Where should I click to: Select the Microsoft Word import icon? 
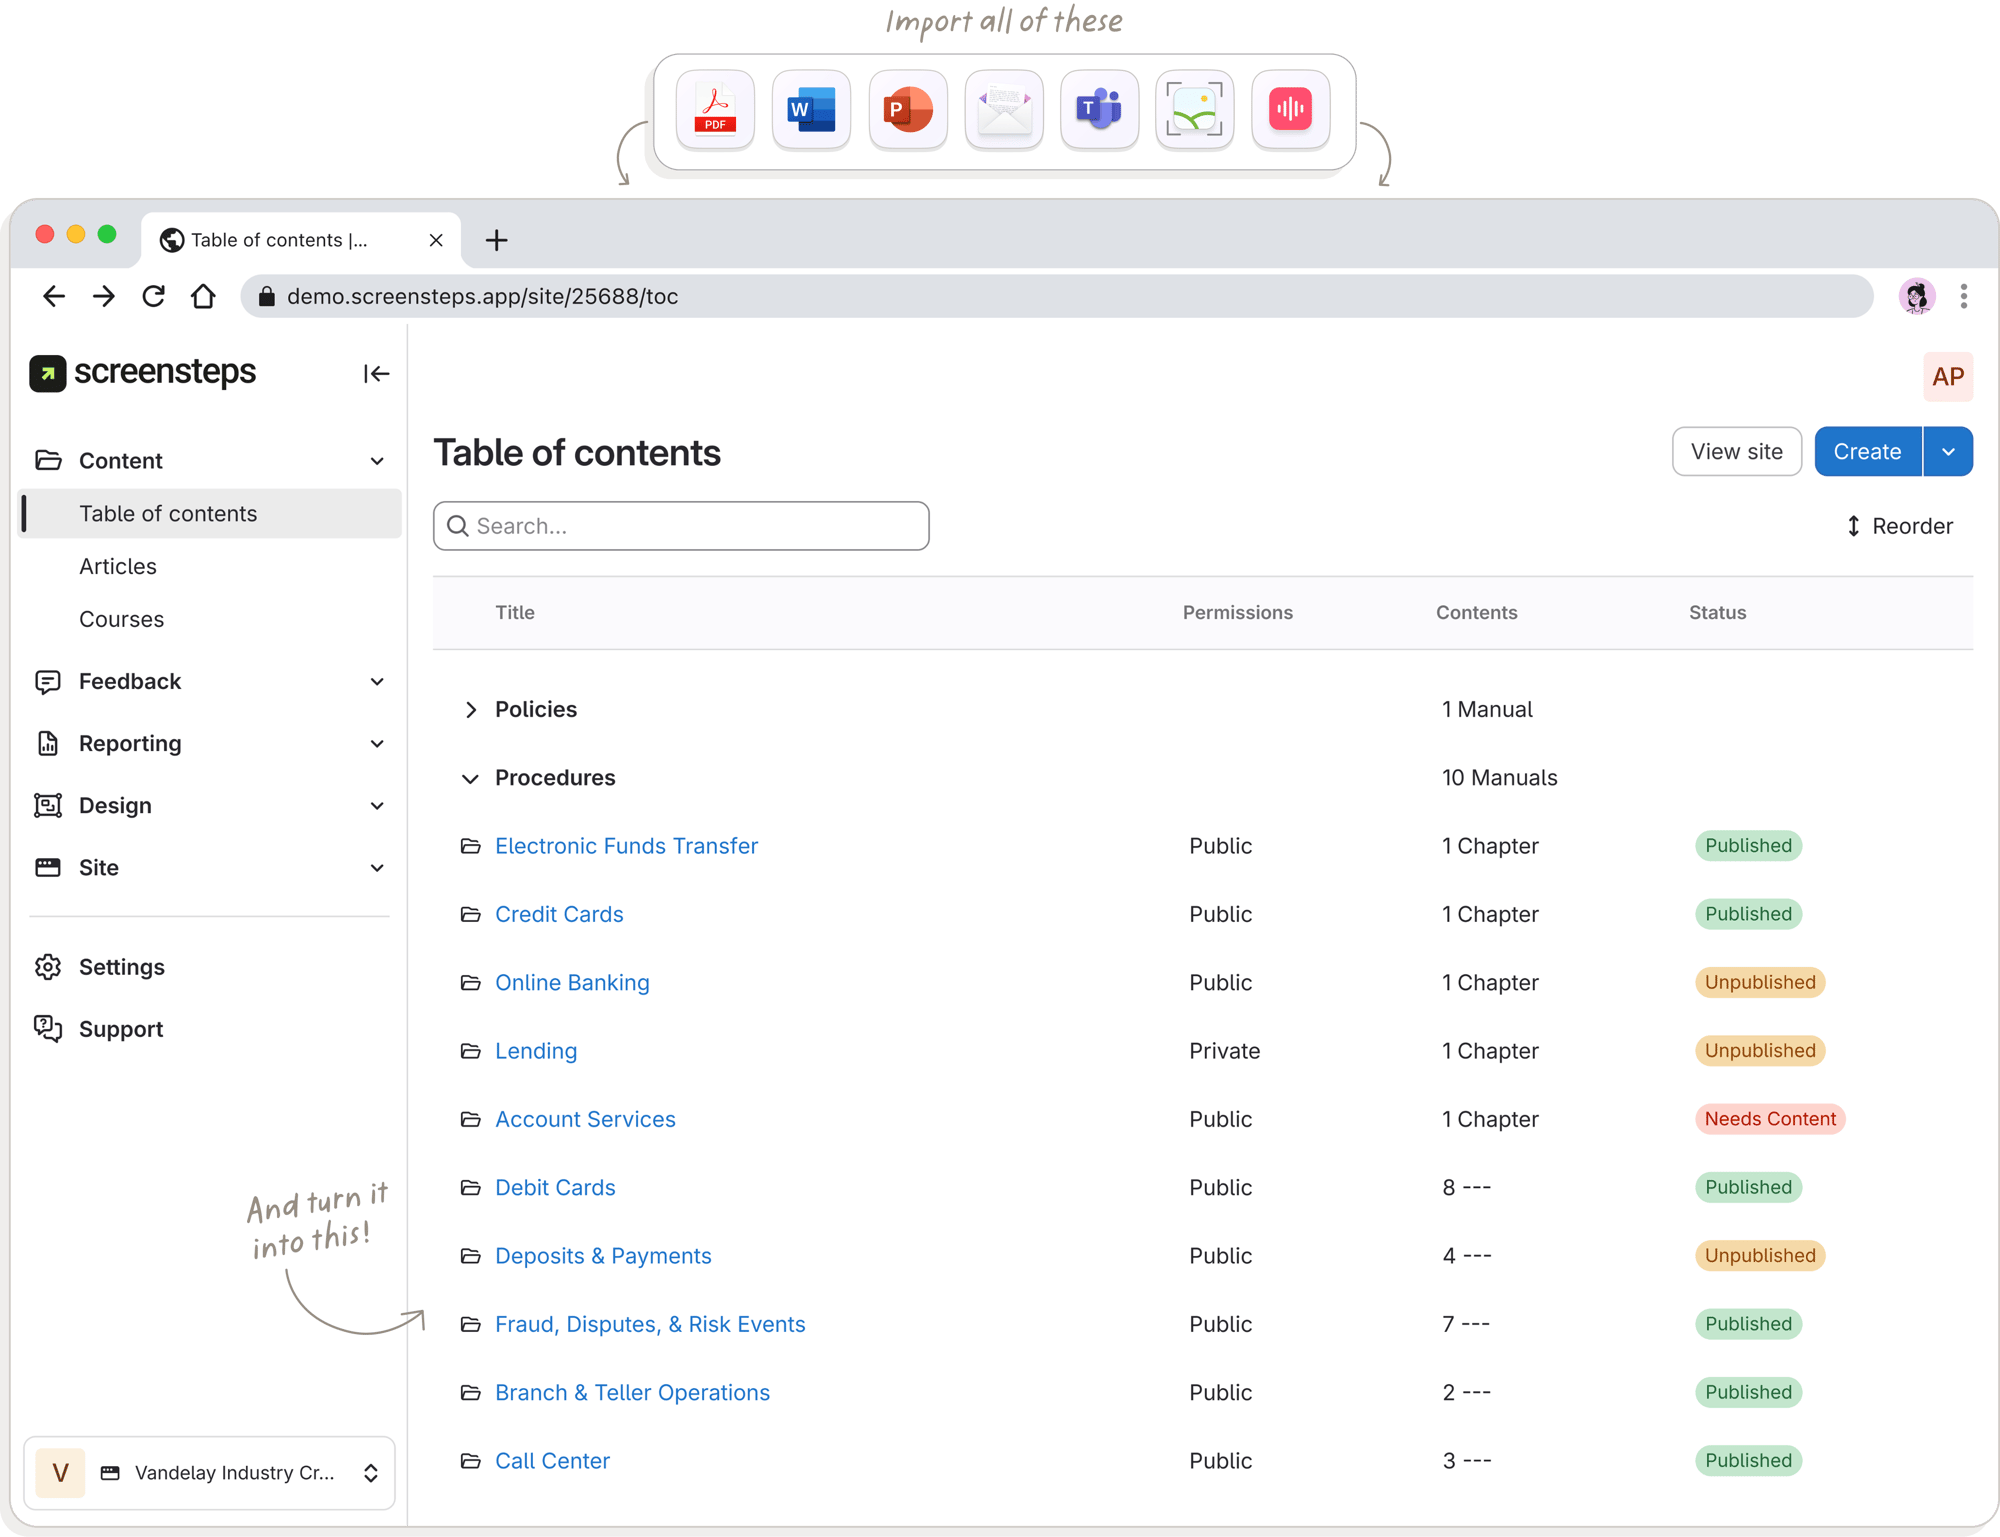[810, 109]
